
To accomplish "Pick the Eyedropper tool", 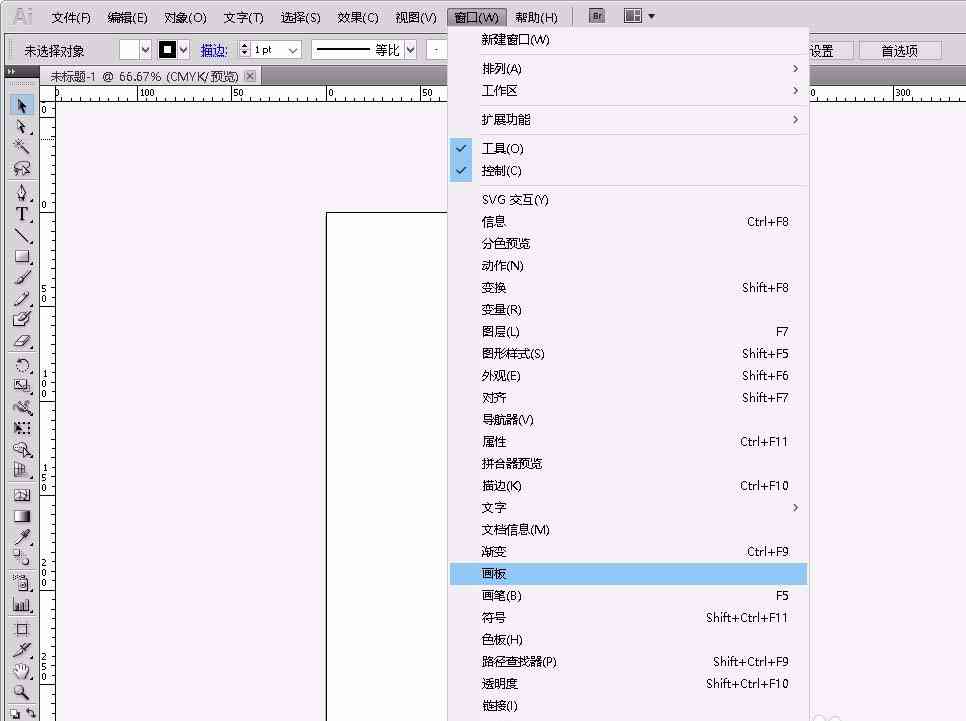I will 22,537.
